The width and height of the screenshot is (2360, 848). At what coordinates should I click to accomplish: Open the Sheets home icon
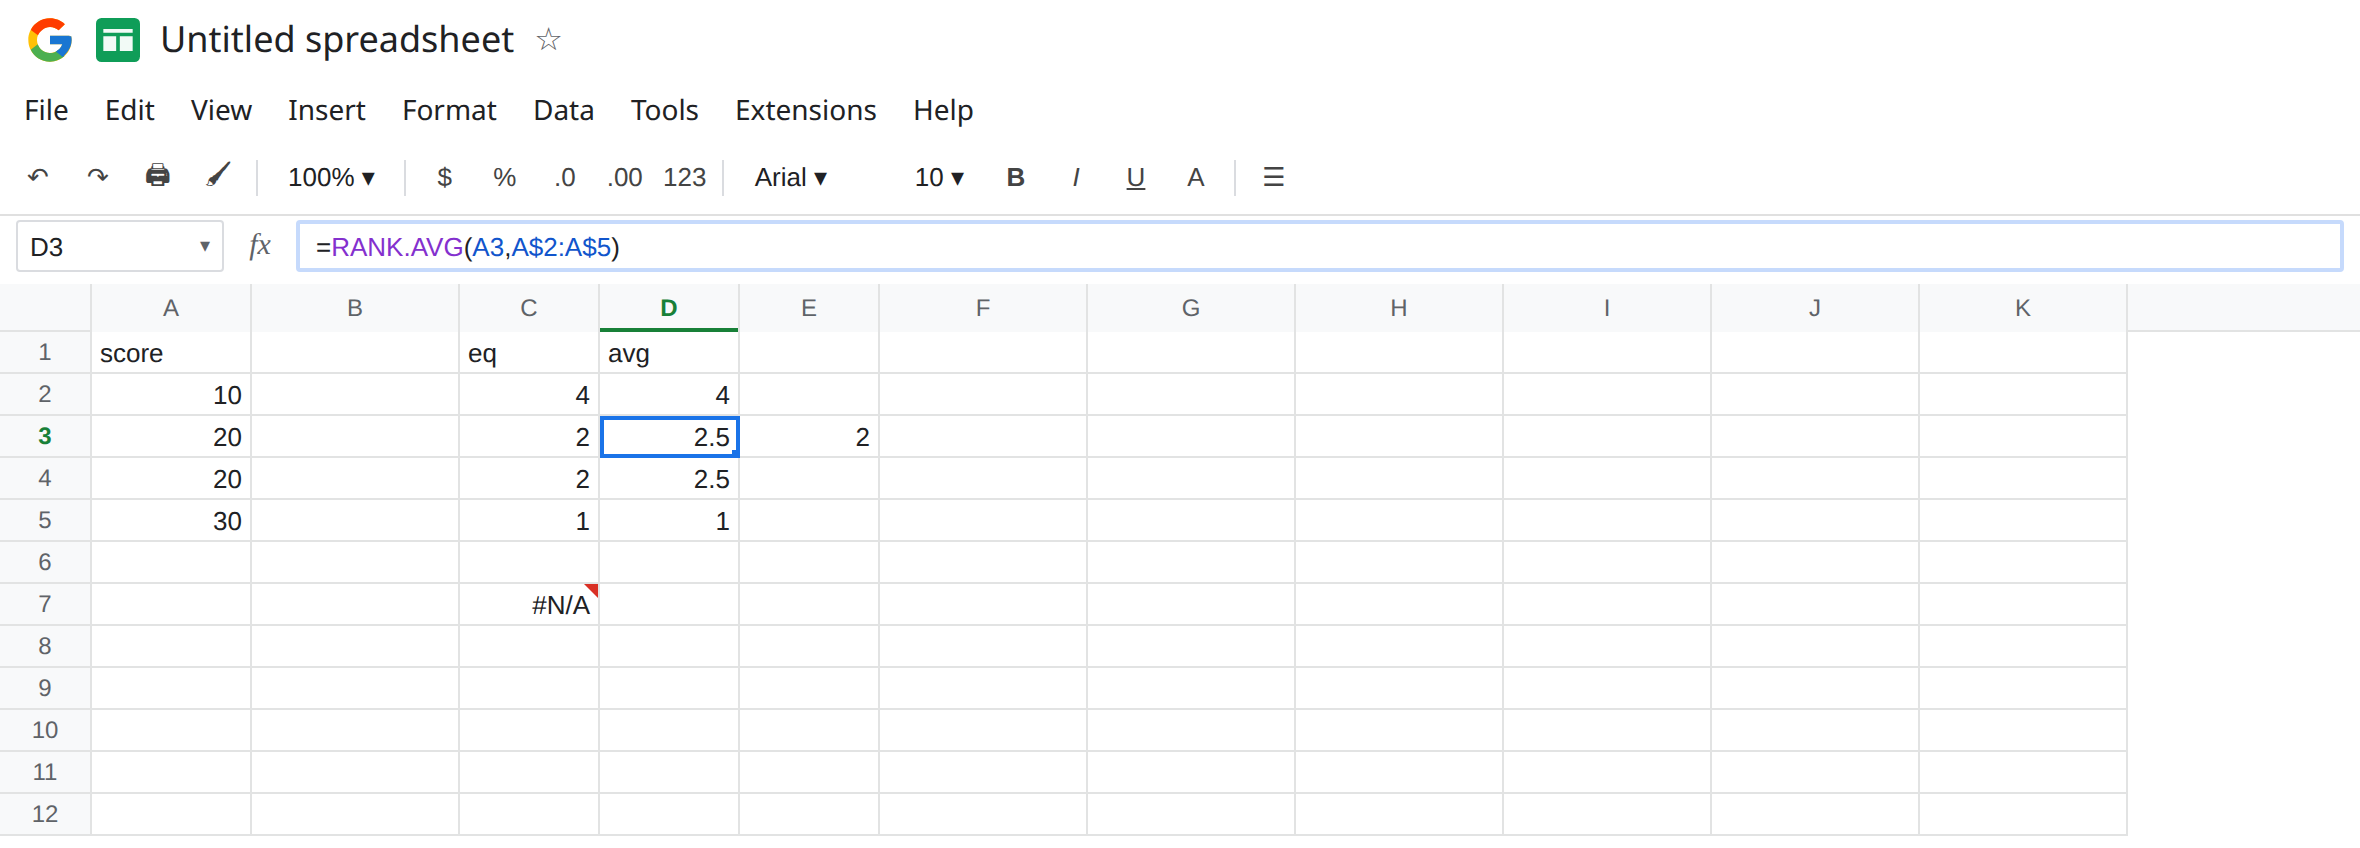coord(118,40)
